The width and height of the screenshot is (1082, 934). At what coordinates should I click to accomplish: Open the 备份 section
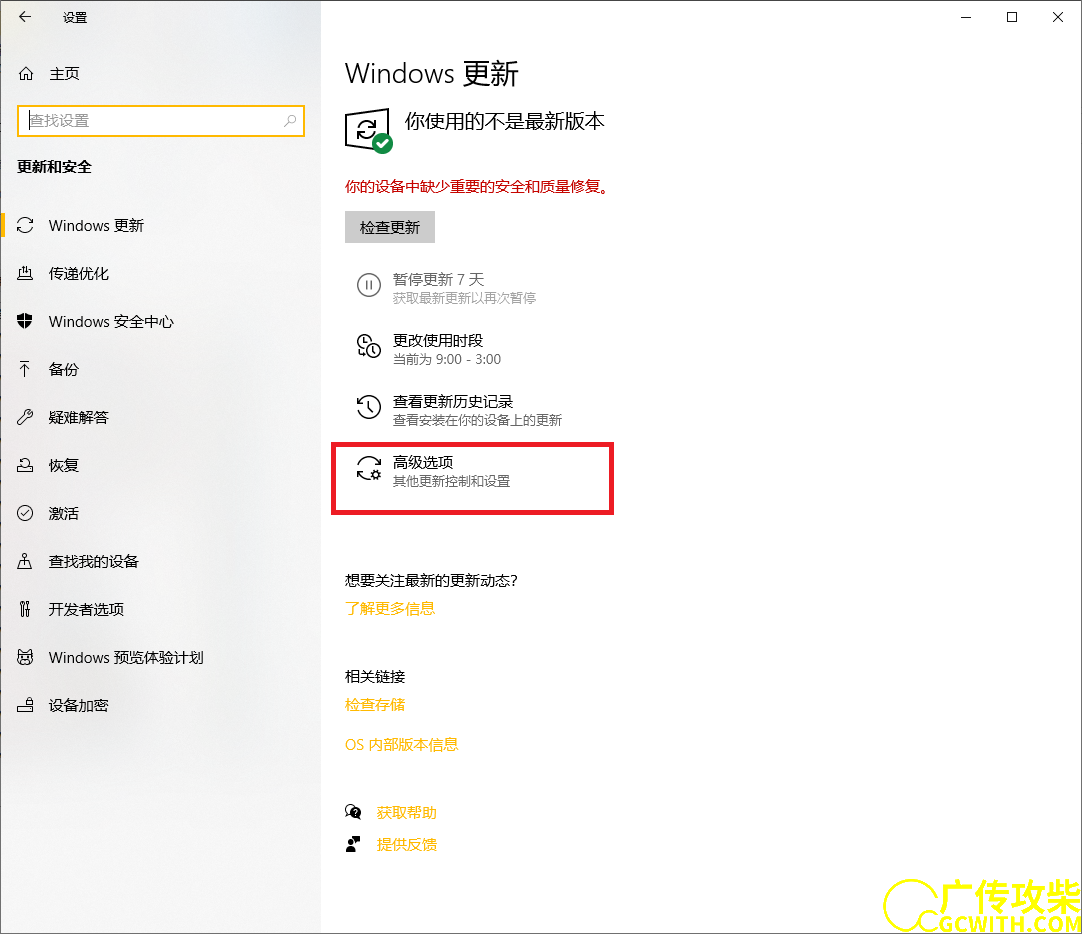pos(161,369)
